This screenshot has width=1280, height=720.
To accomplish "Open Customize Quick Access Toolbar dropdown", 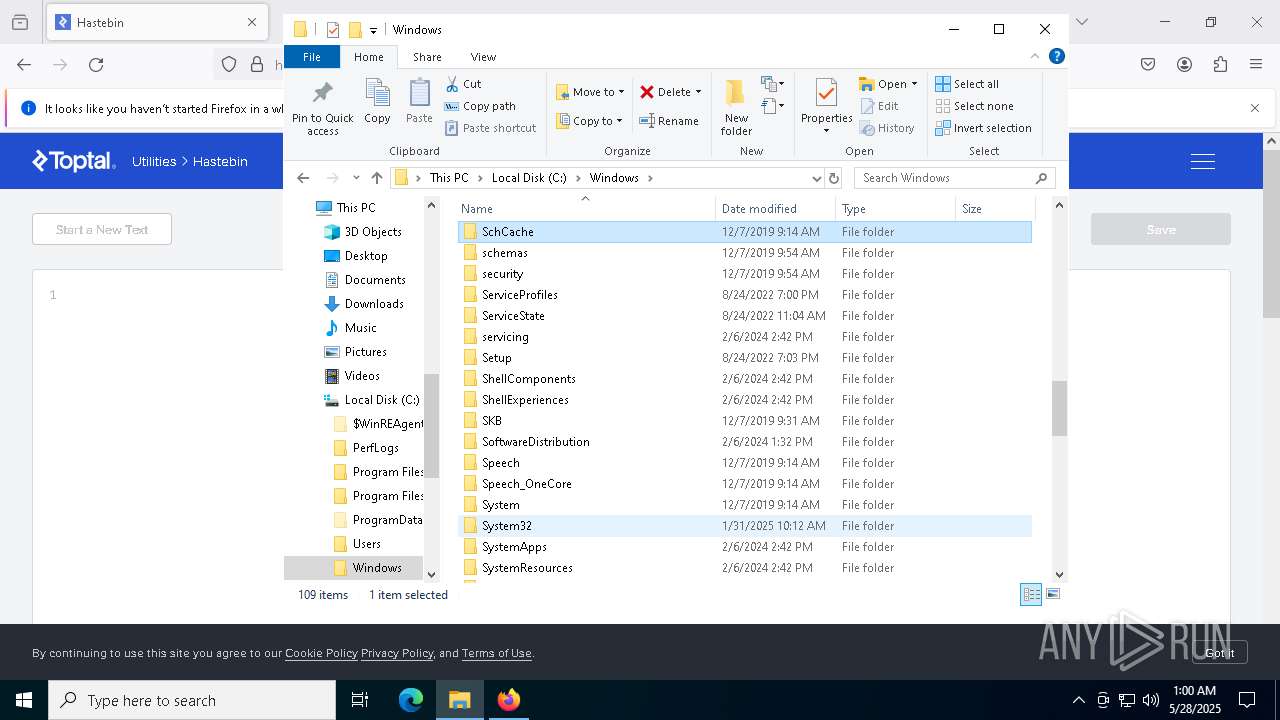I will coord(373,30).
